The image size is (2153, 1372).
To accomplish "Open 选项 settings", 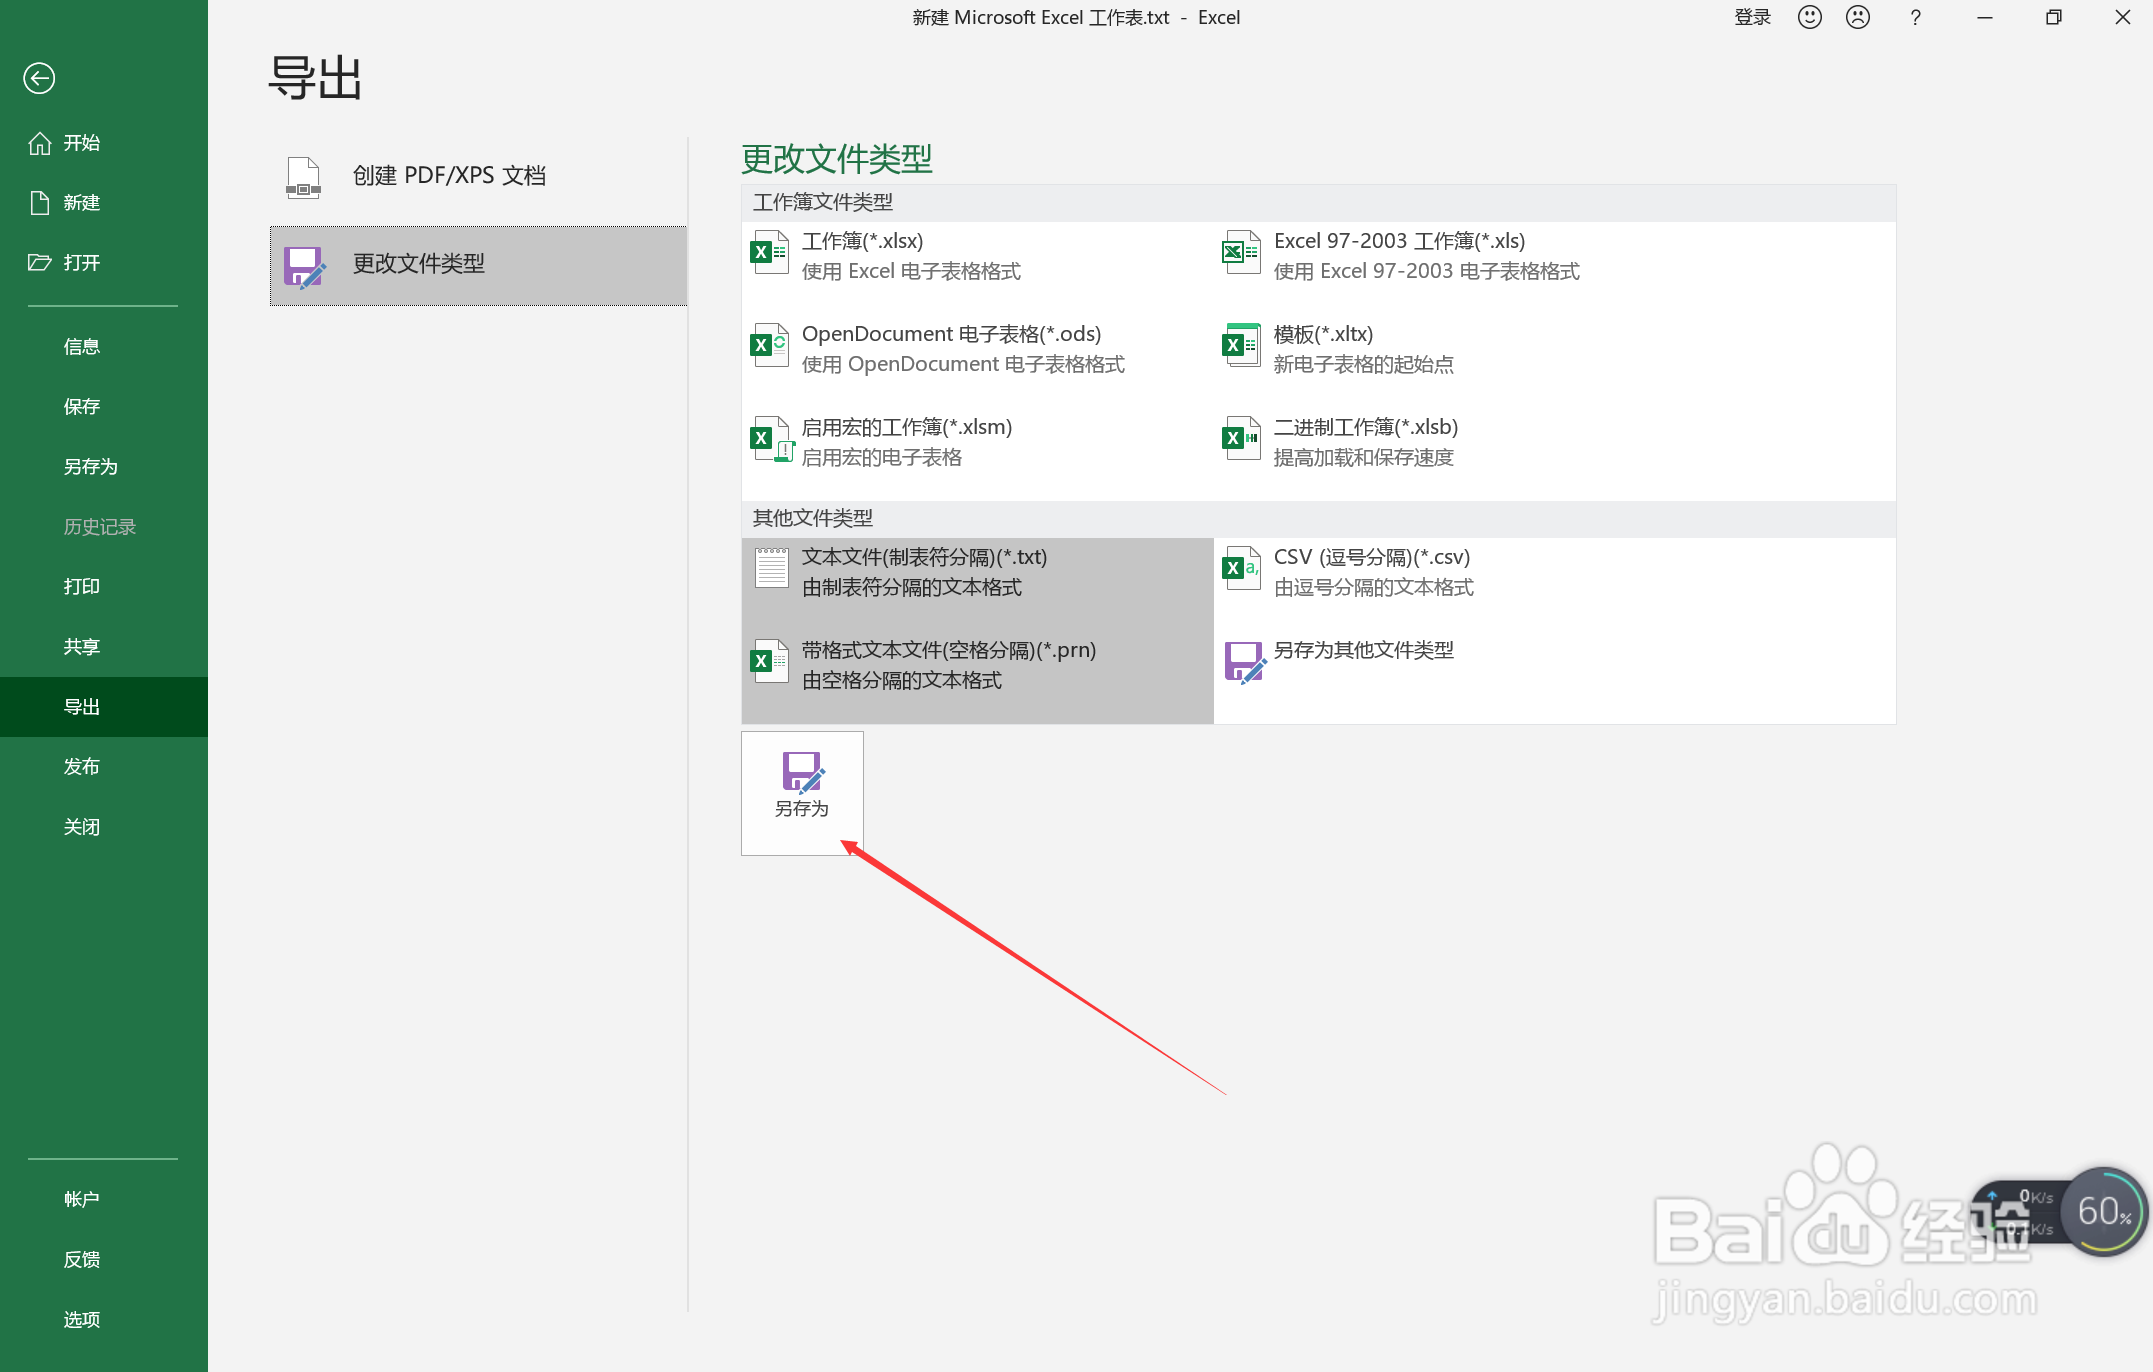I will pos(81,1319).
